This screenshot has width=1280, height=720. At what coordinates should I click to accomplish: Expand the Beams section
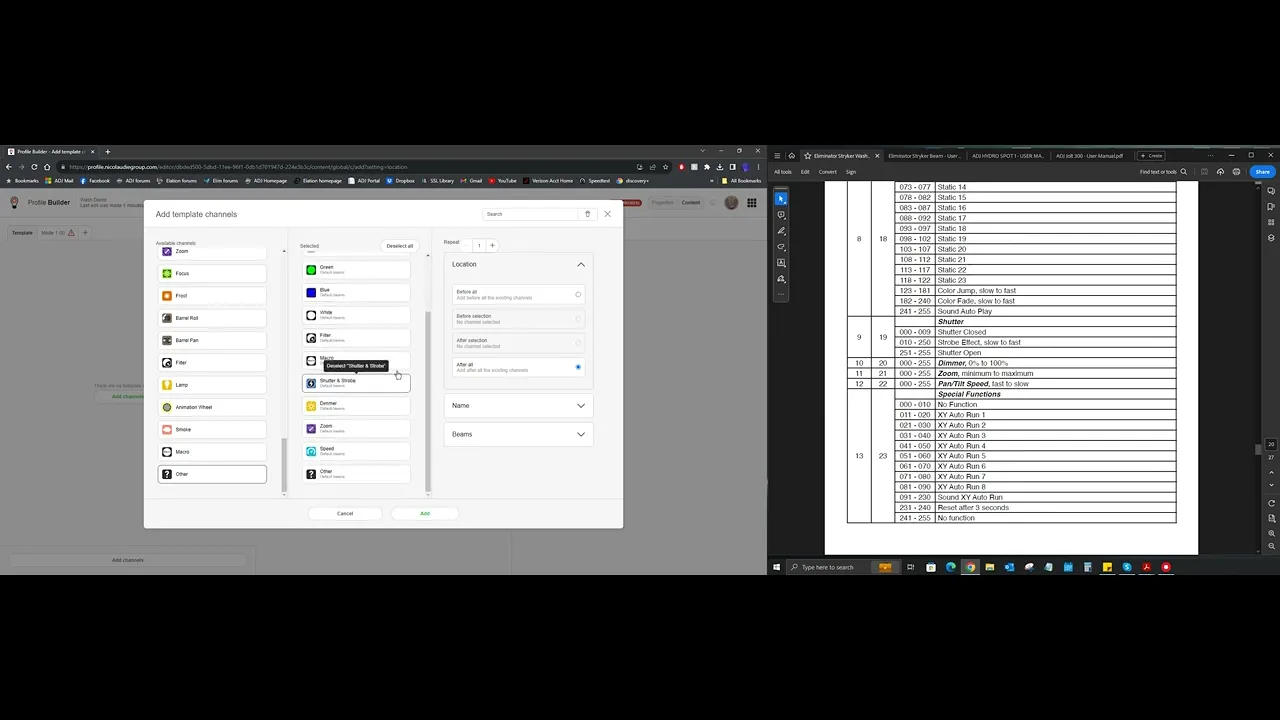580,435
